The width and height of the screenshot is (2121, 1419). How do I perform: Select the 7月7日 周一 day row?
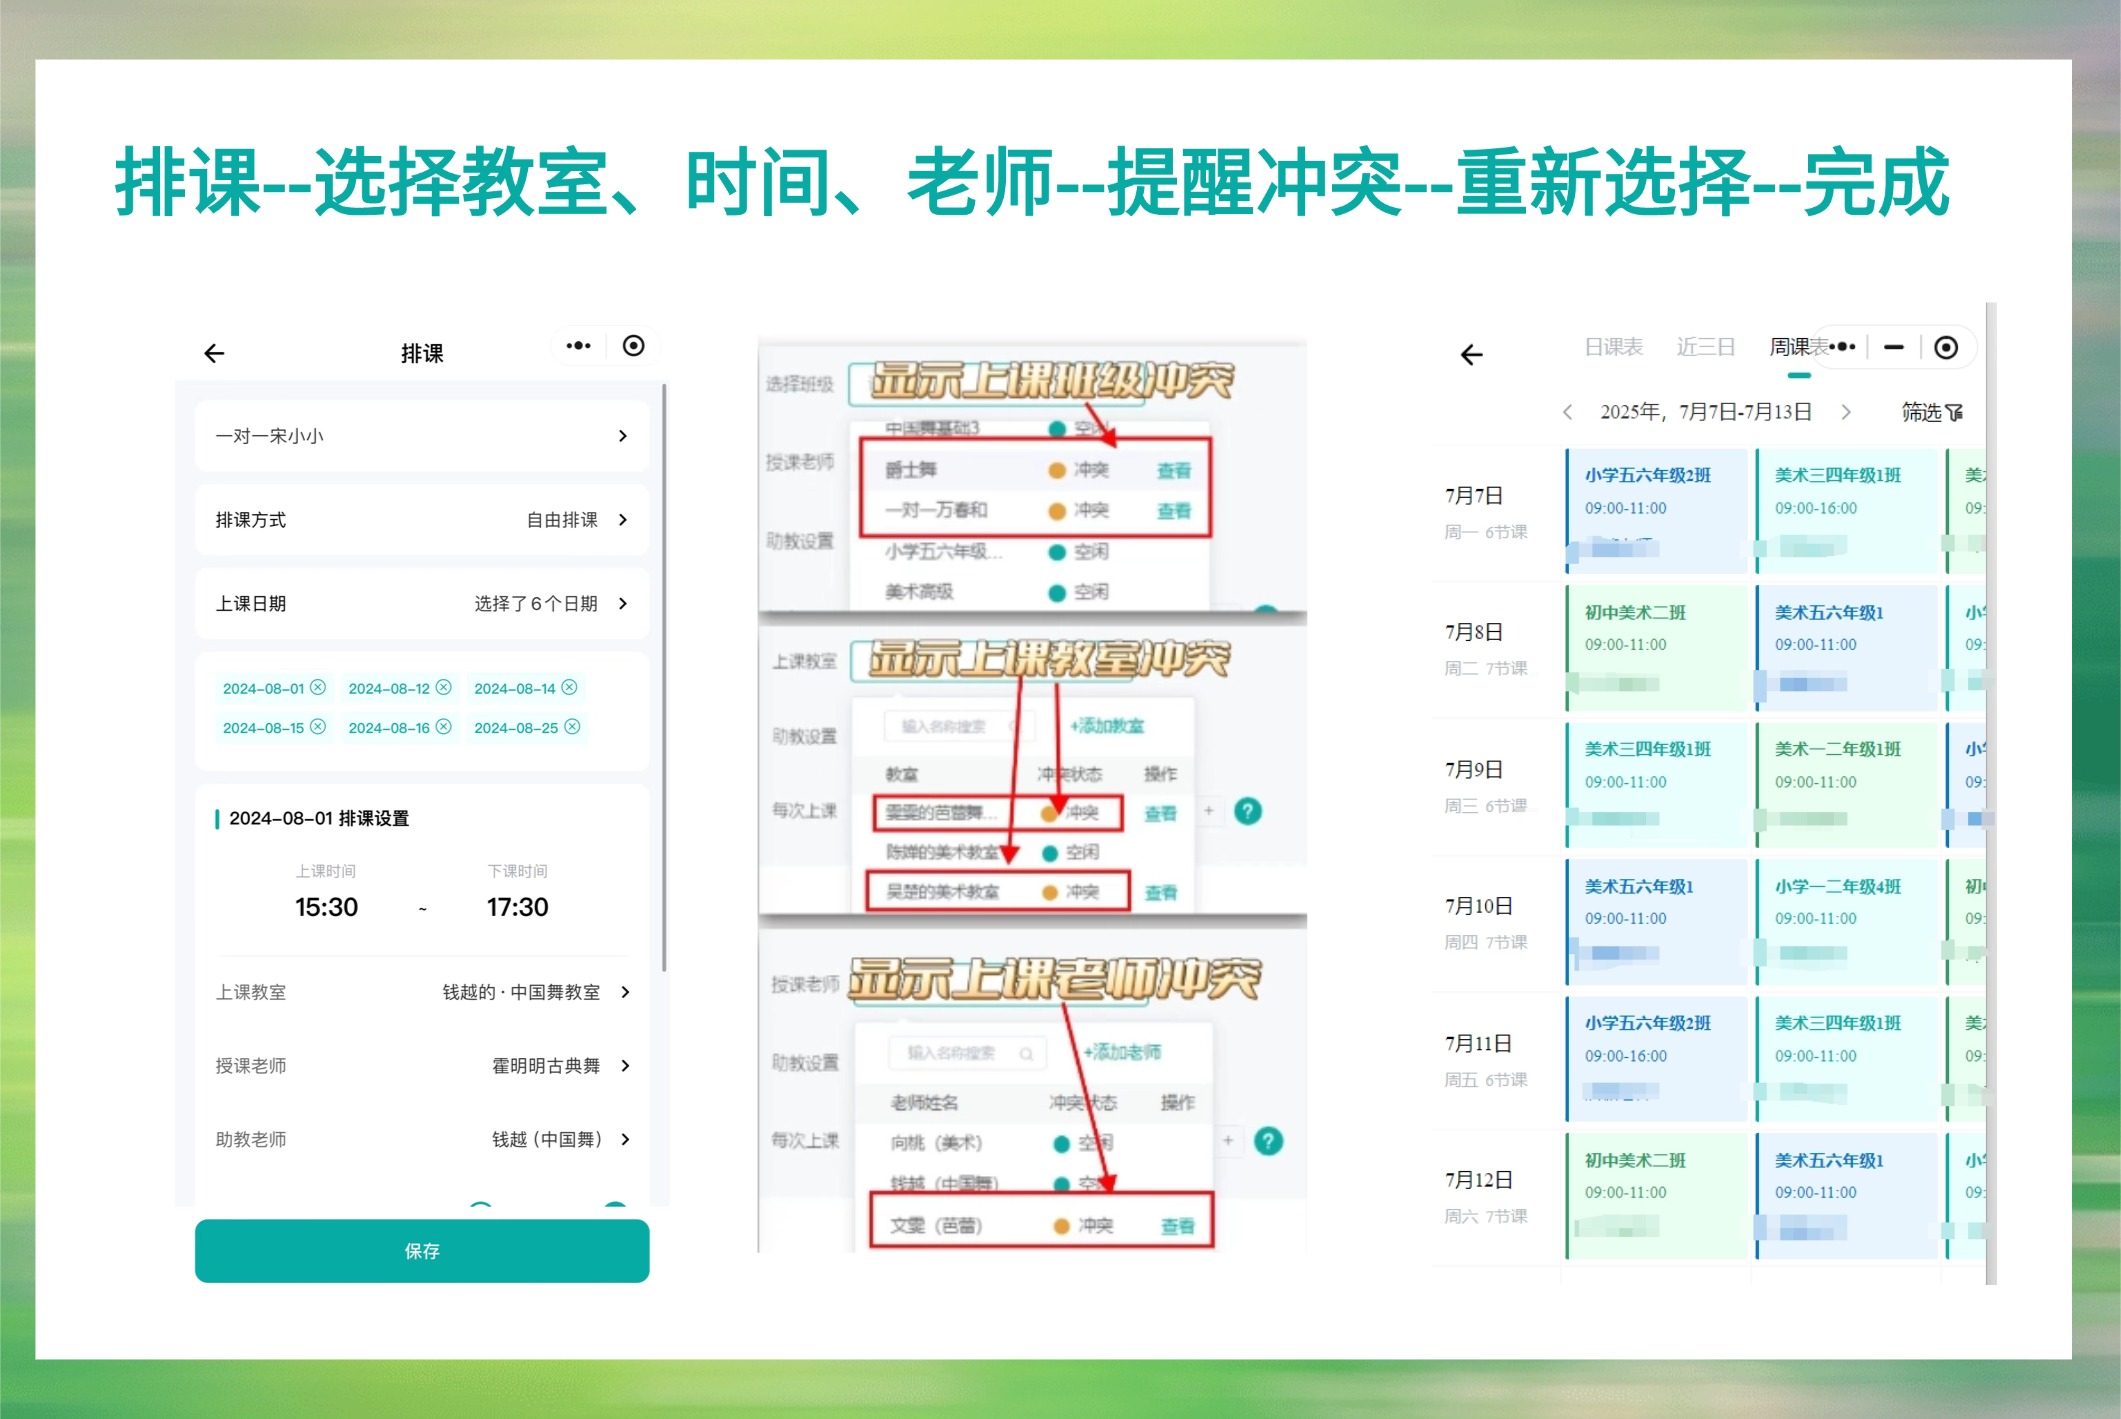point(1486,512)
